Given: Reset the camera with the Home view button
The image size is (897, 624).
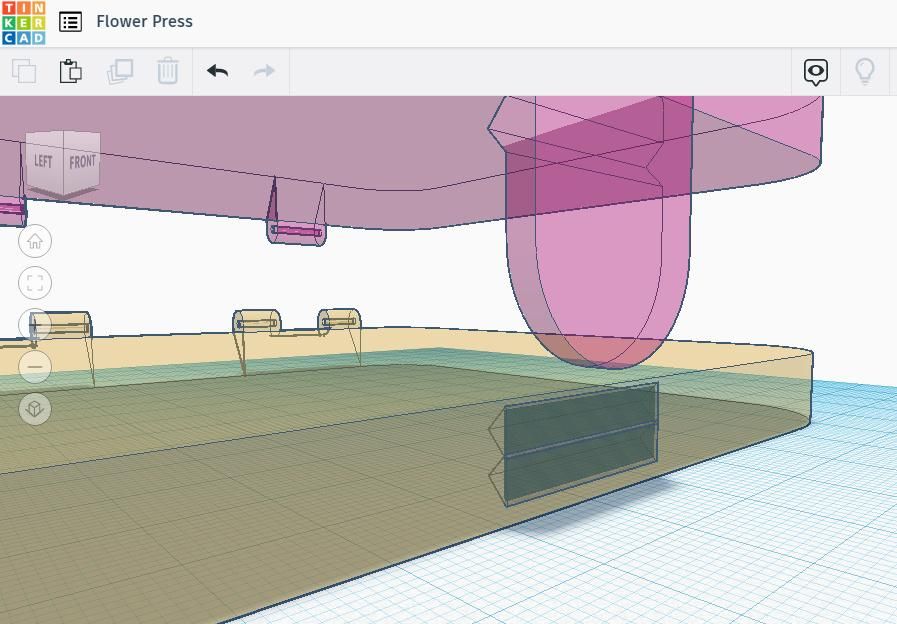Looking at the screenshot, I should [35, 241].
